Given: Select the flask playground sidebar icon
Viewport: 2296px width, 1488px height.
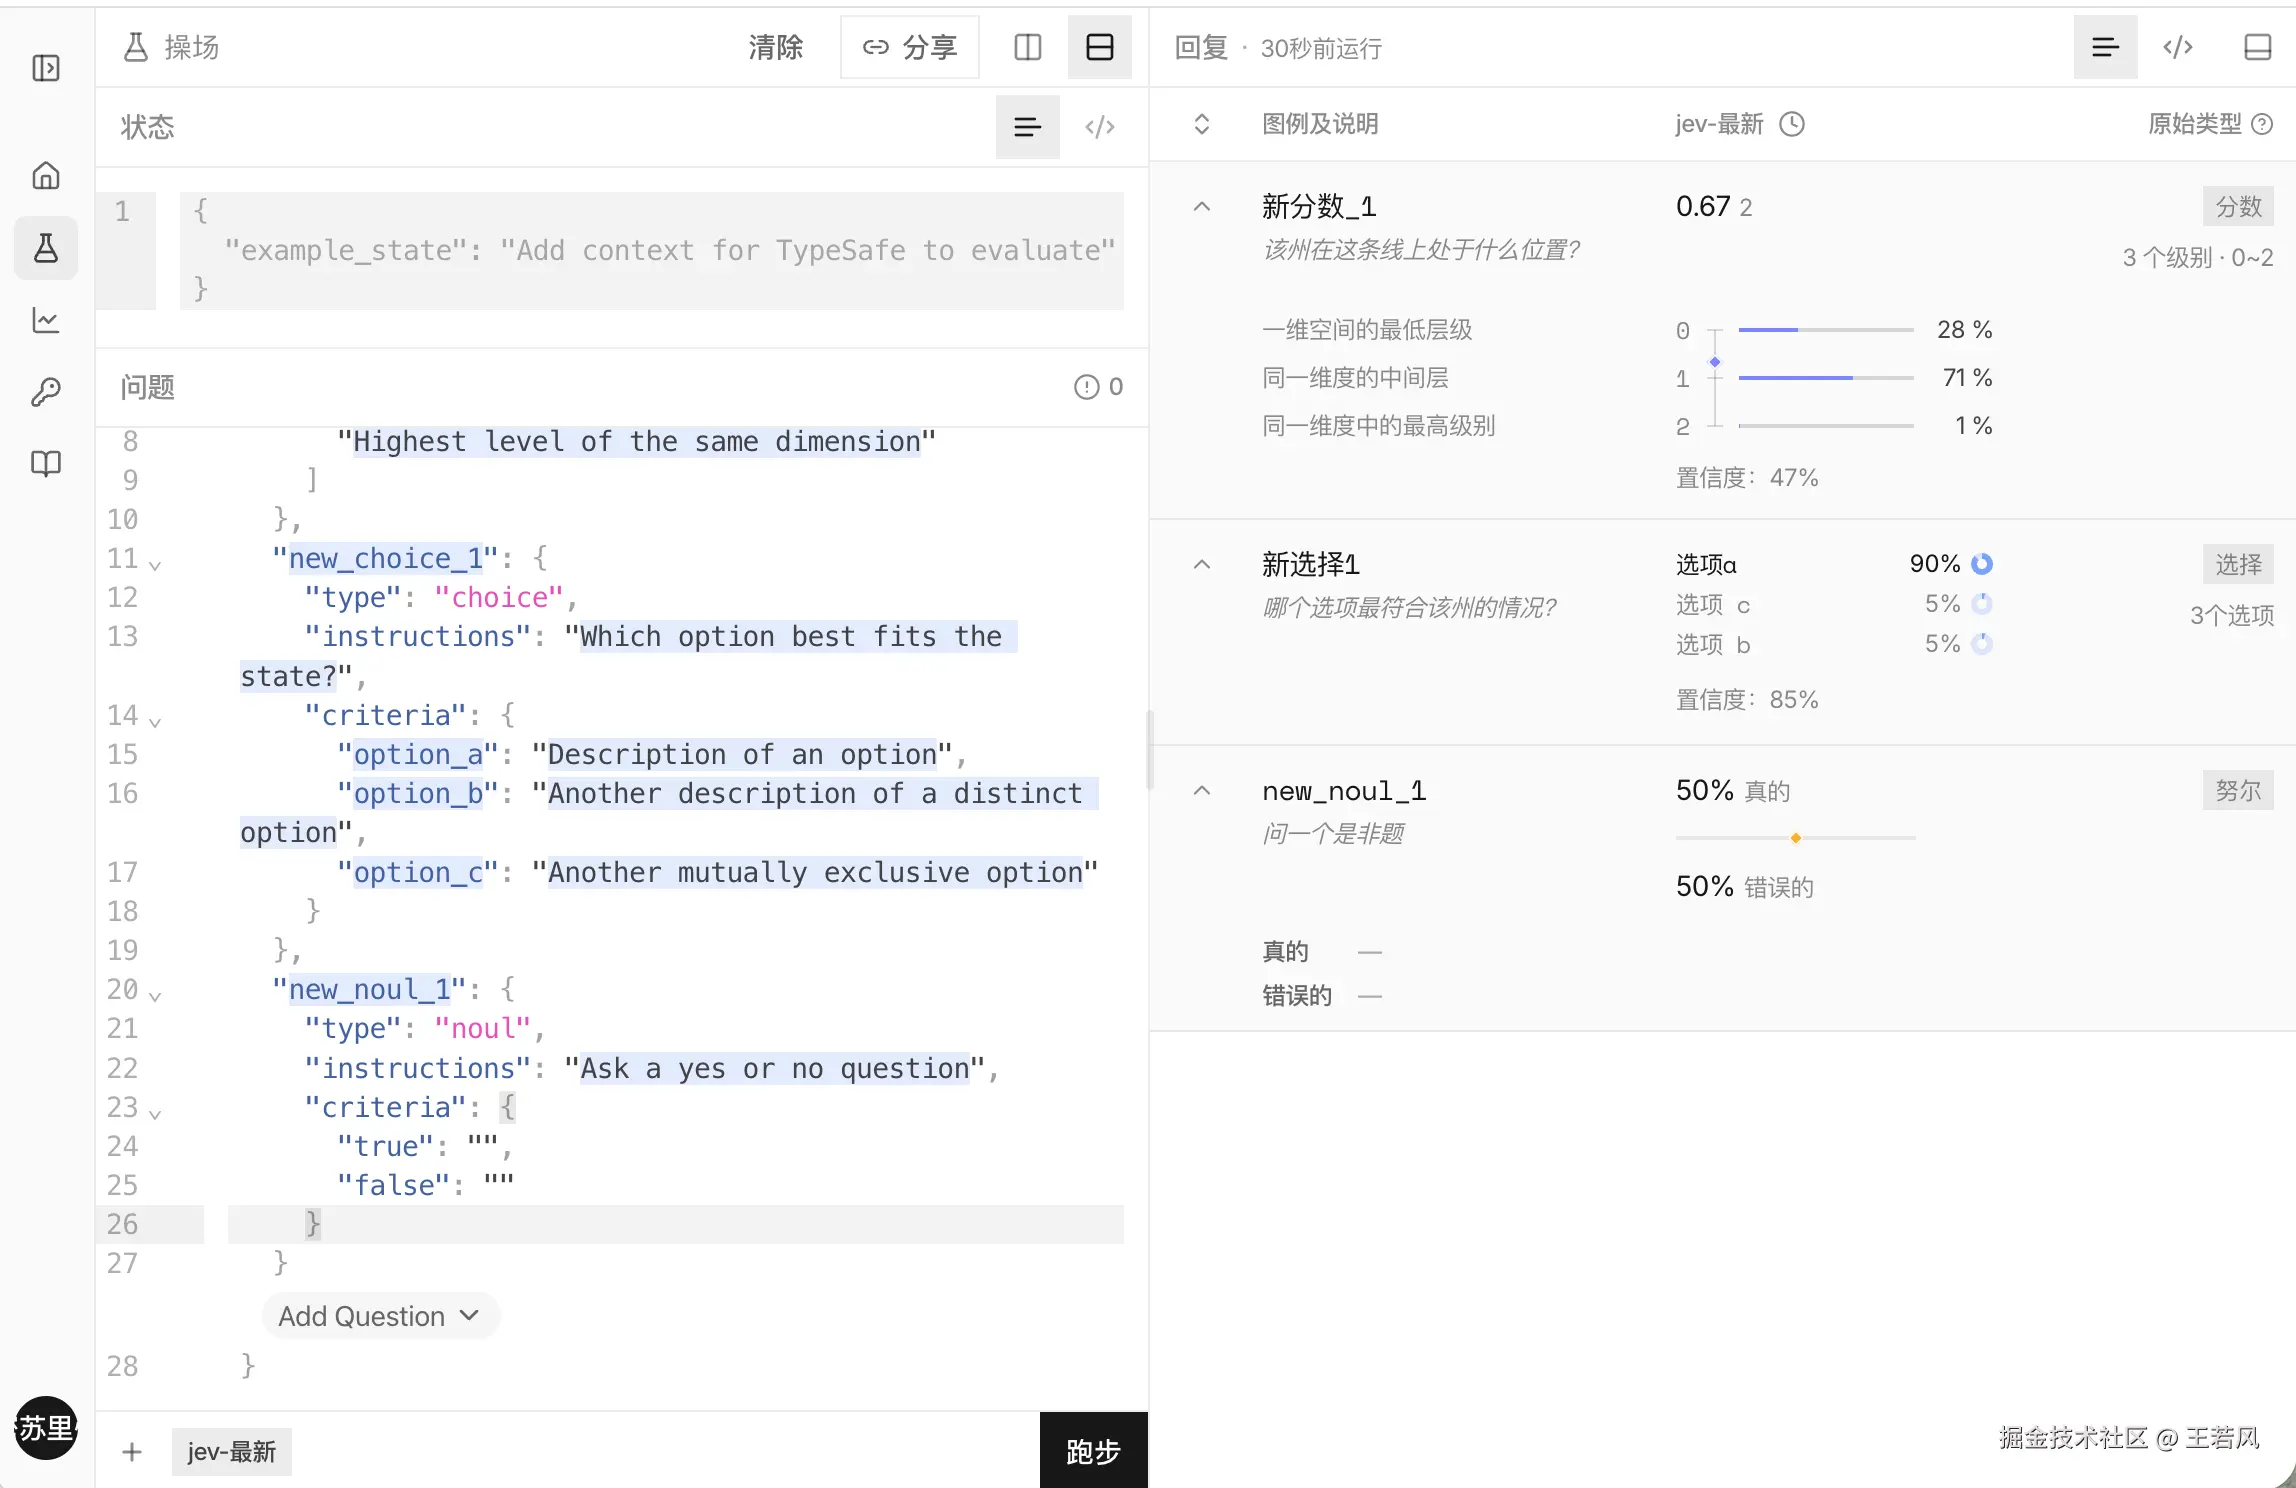Looking at the screenshot, I should pos(46,248).
